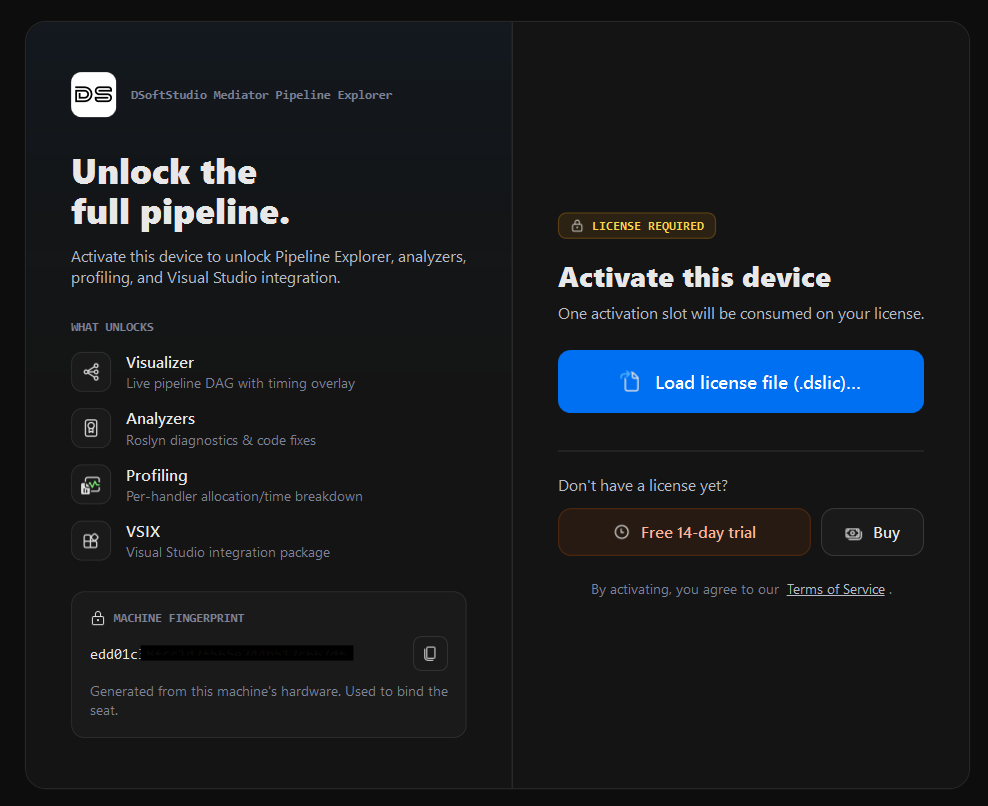Copy the machine fingerprint to clipboard

pyautogui.click(x=430, y=653)
